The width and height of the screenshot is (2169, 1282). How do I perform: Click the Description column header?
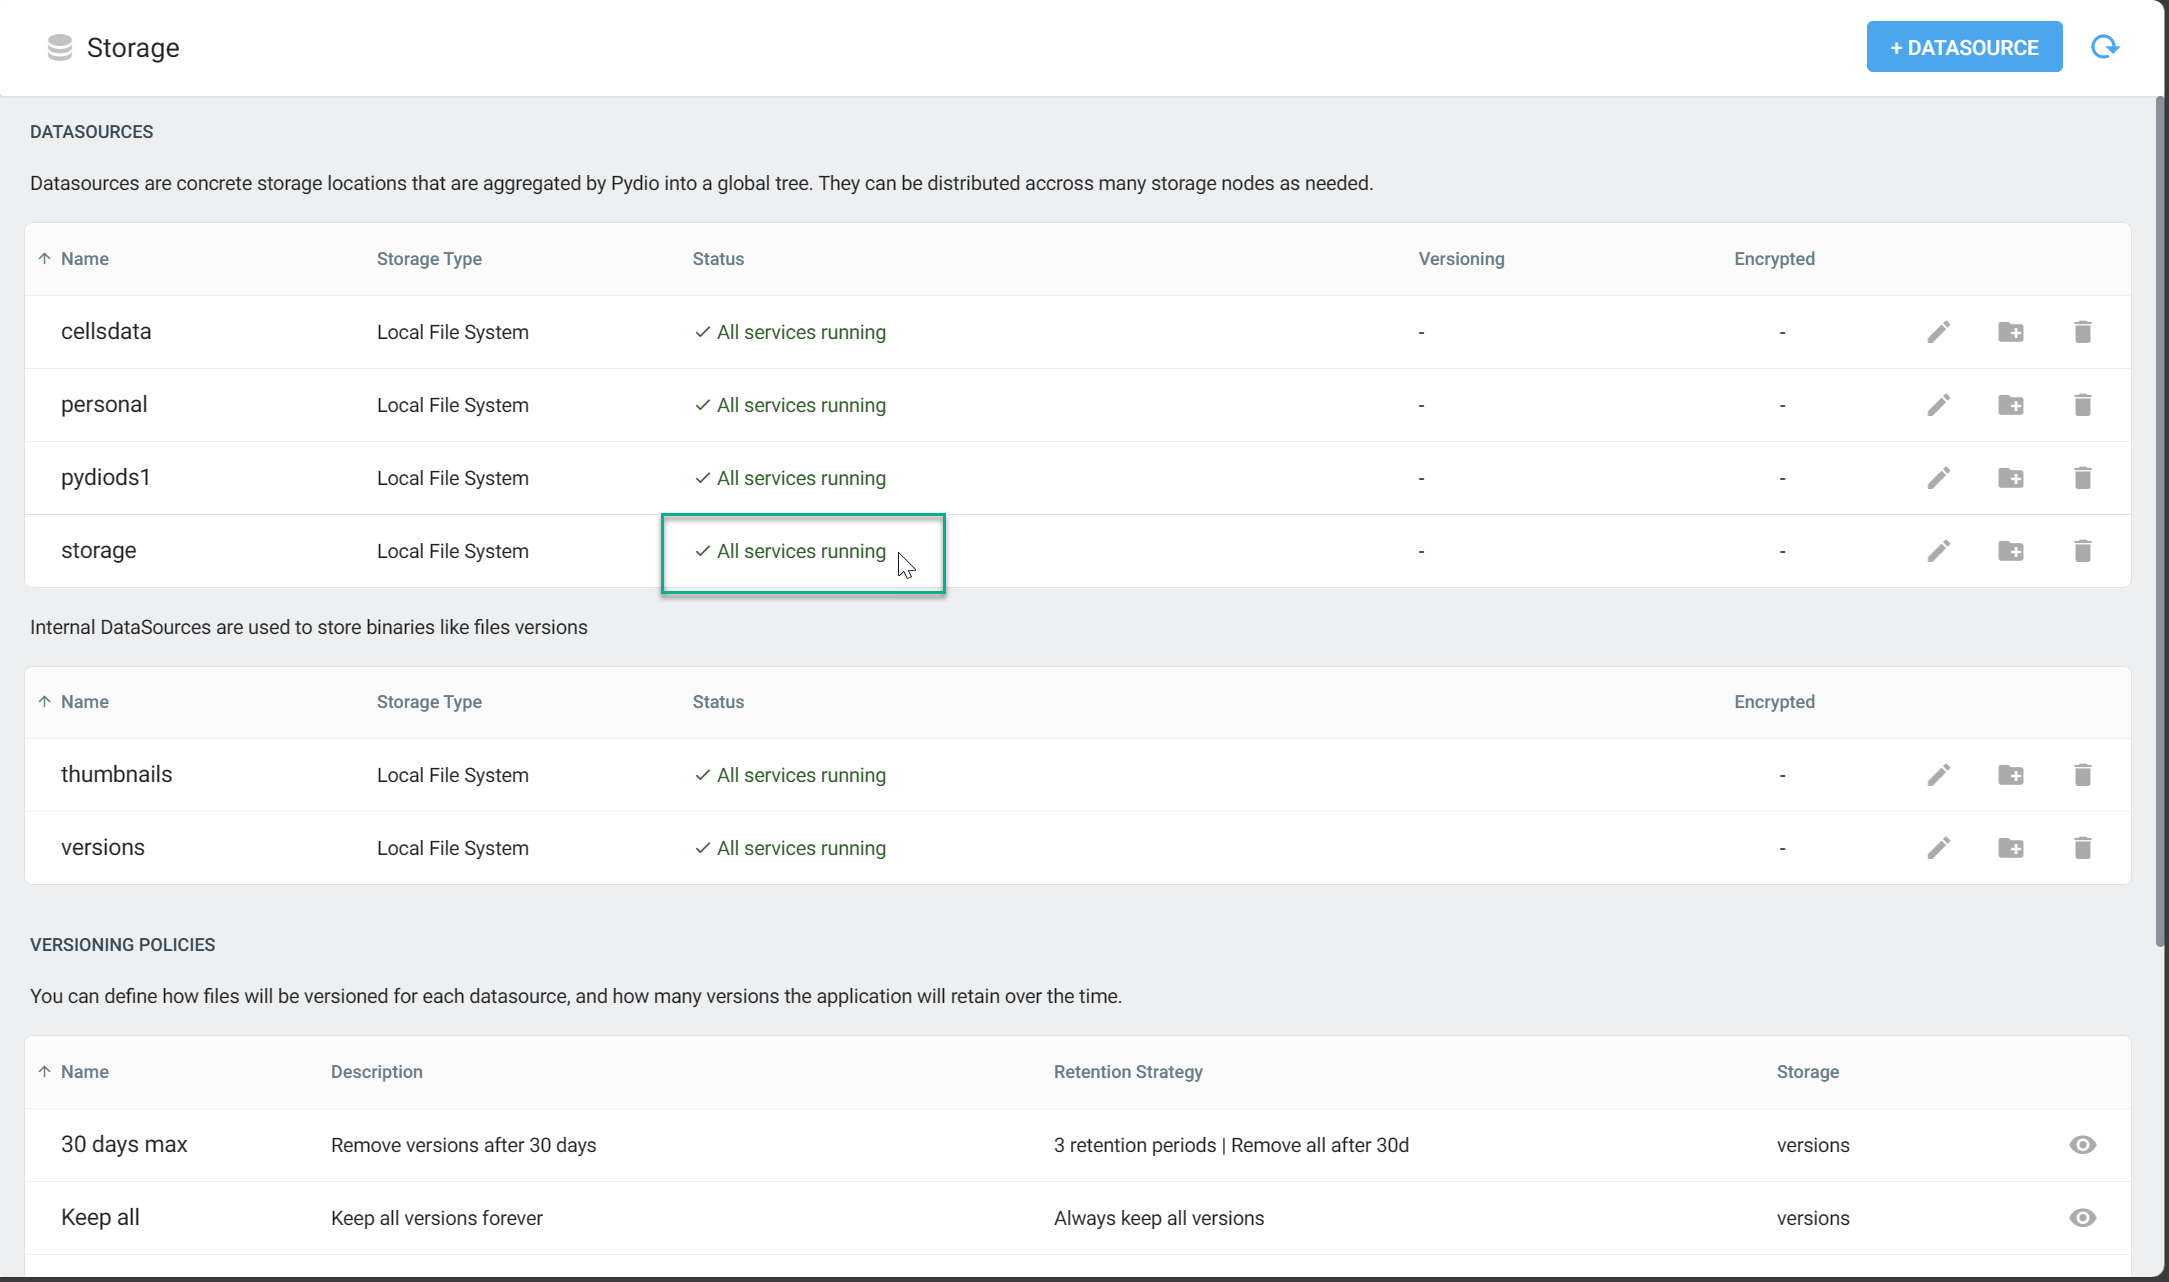(377, 1072)
